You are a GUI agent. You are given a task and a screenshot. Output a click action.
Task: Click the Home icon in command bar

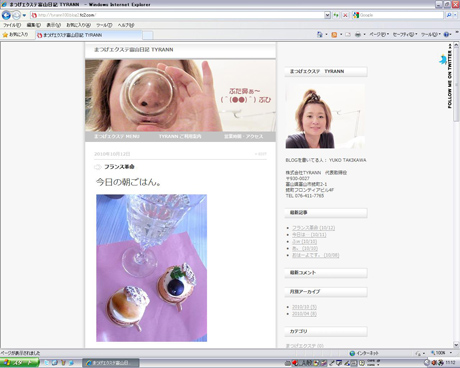click(320, 34)
